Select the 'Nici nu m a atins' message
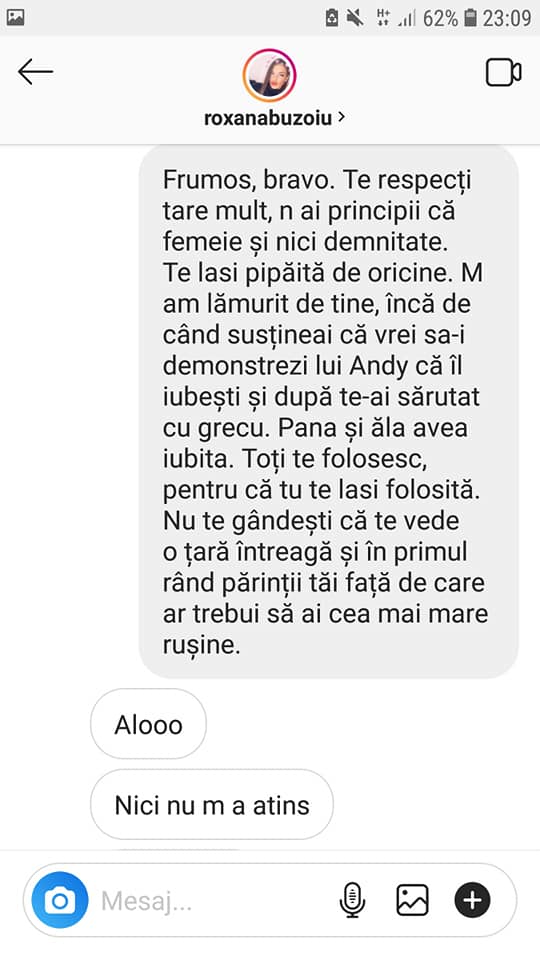 [x=212, y=805]
